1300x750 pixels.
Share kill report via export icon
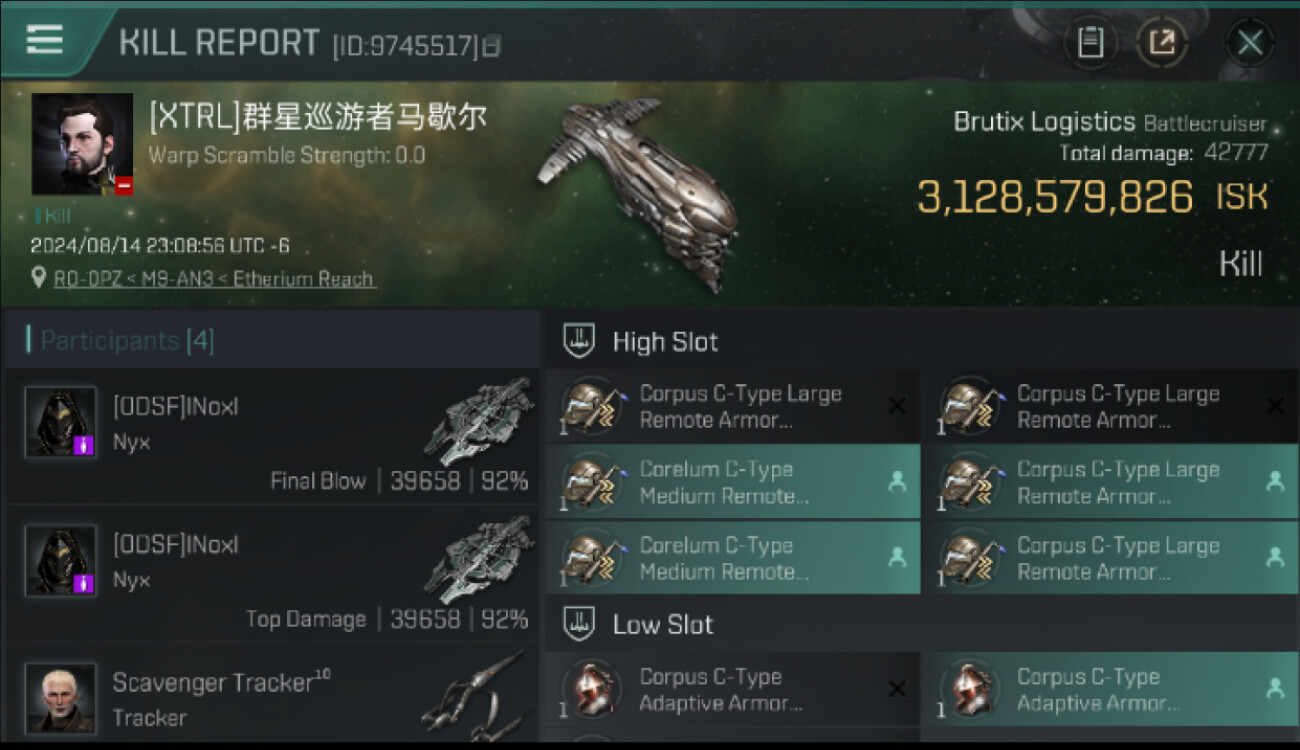pyautogui.click(x=1162, y=43)
